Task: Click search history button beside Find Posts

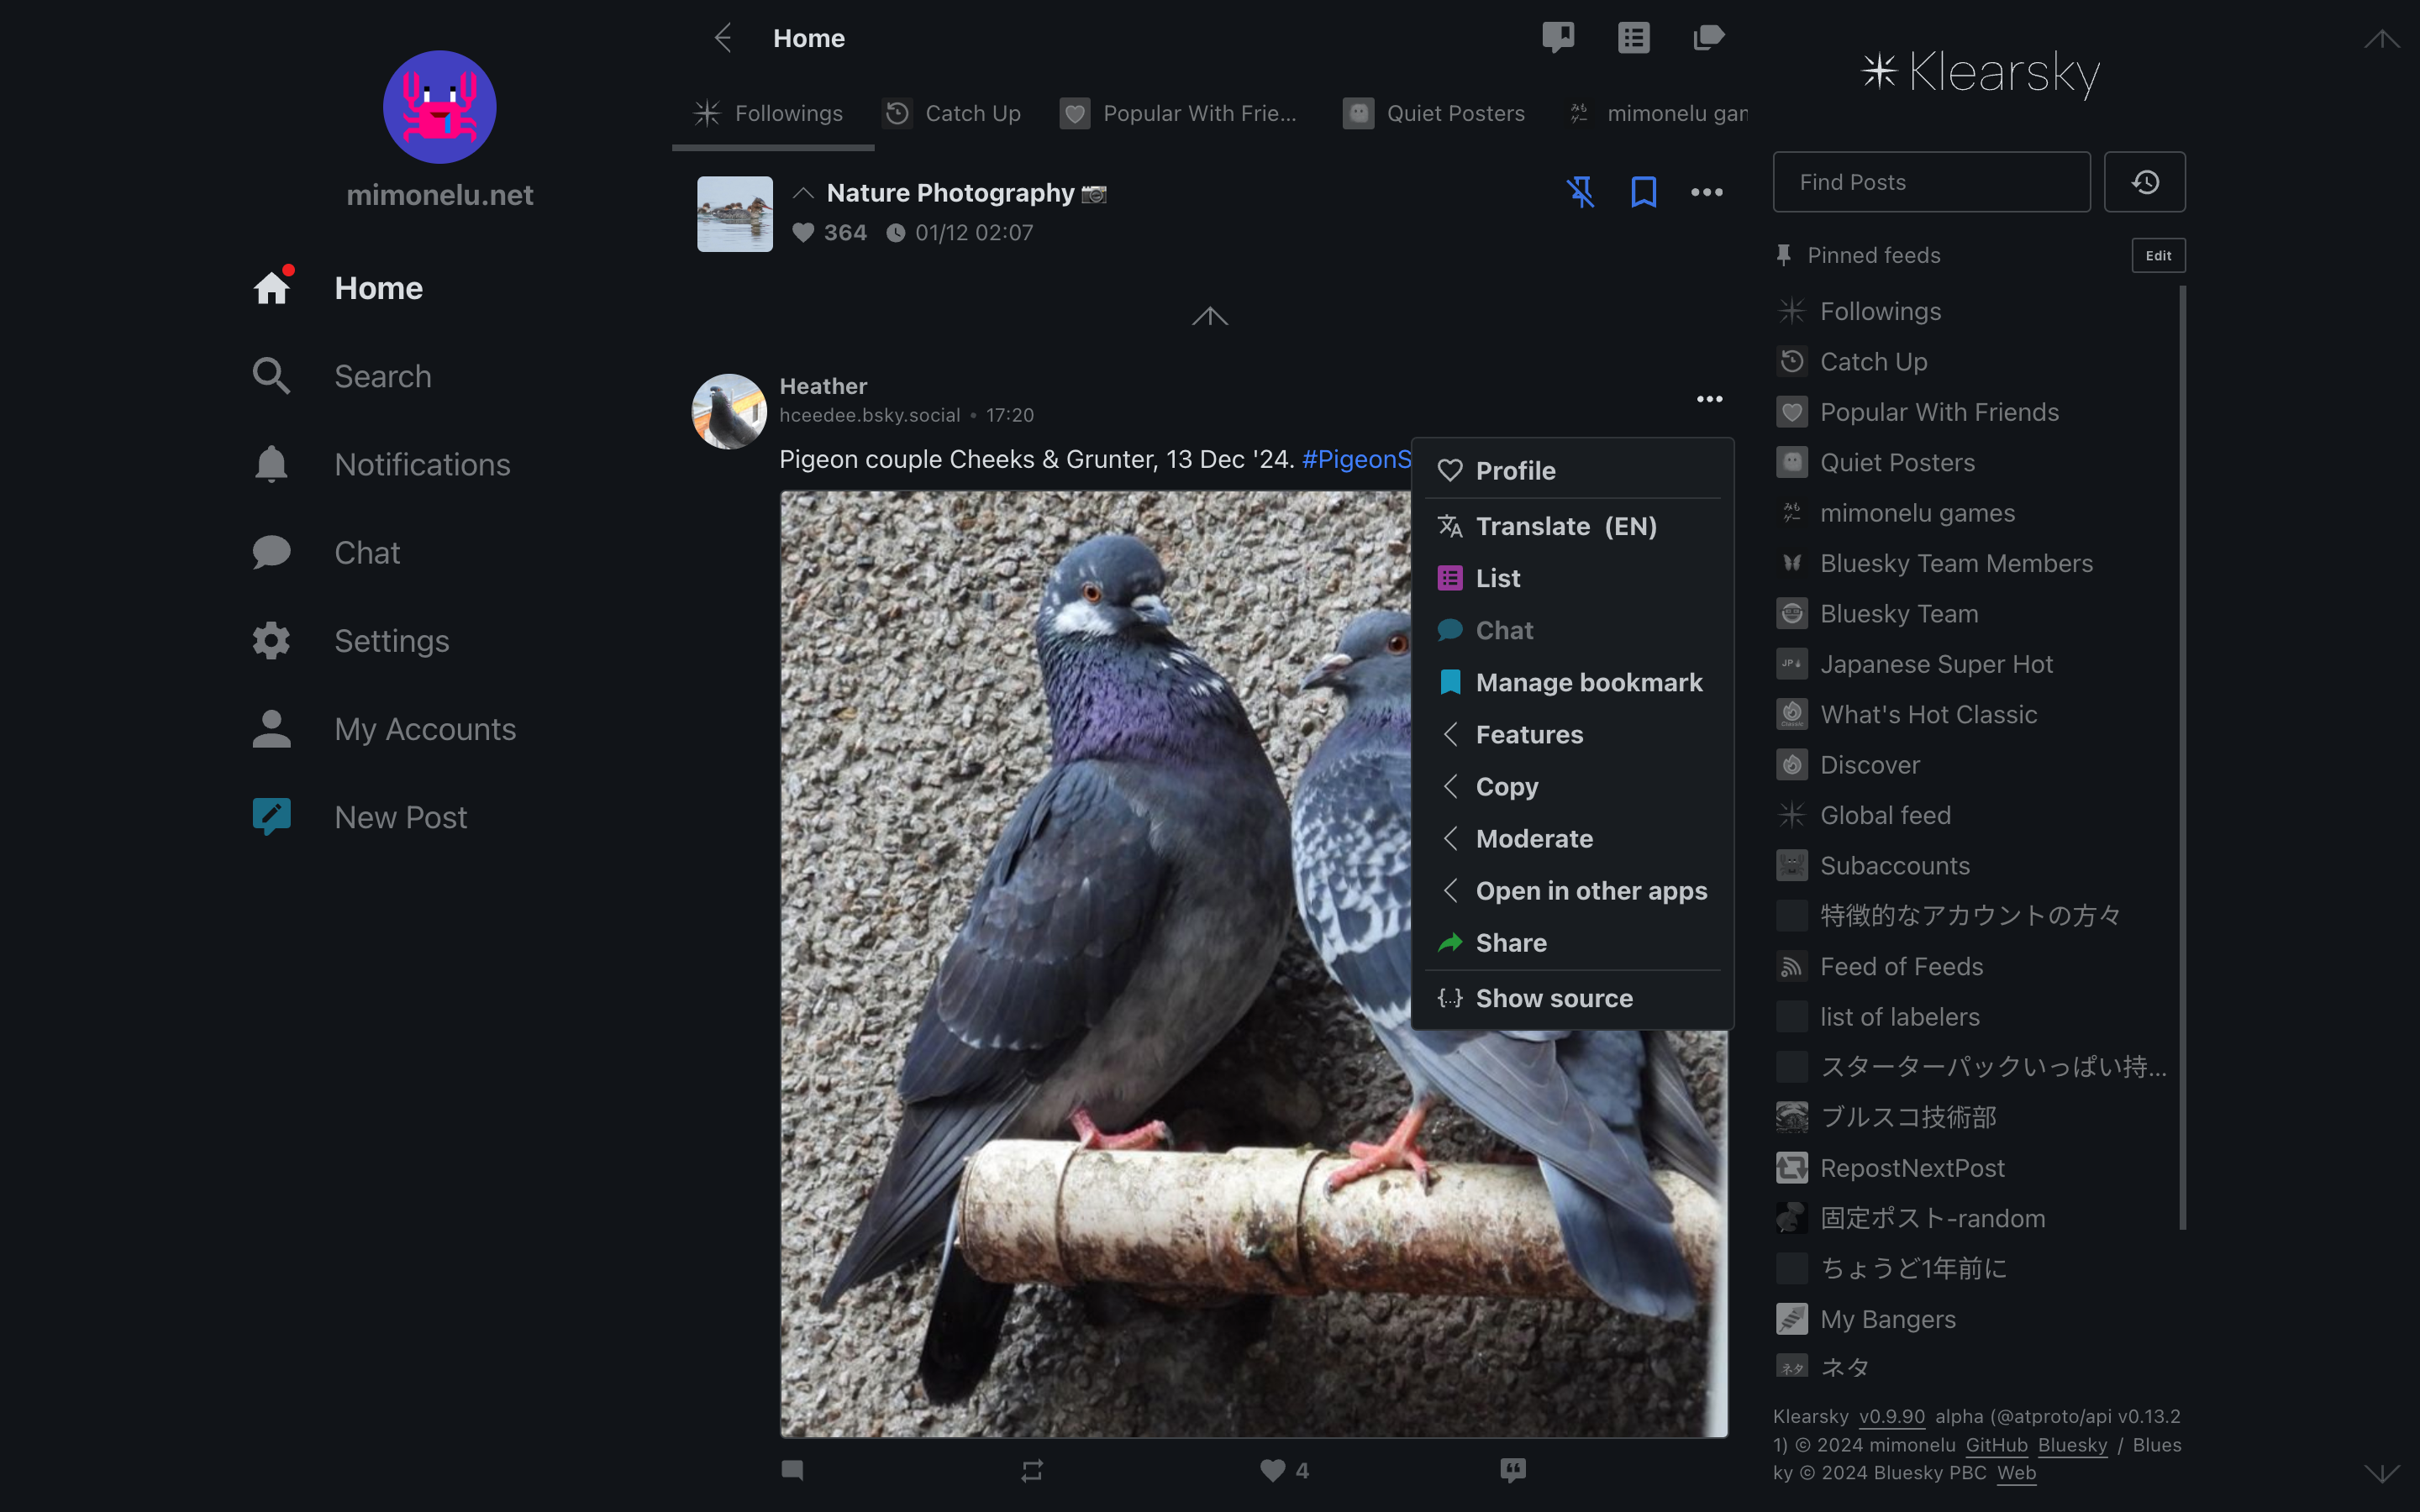Action: [x=2144, y=182]
